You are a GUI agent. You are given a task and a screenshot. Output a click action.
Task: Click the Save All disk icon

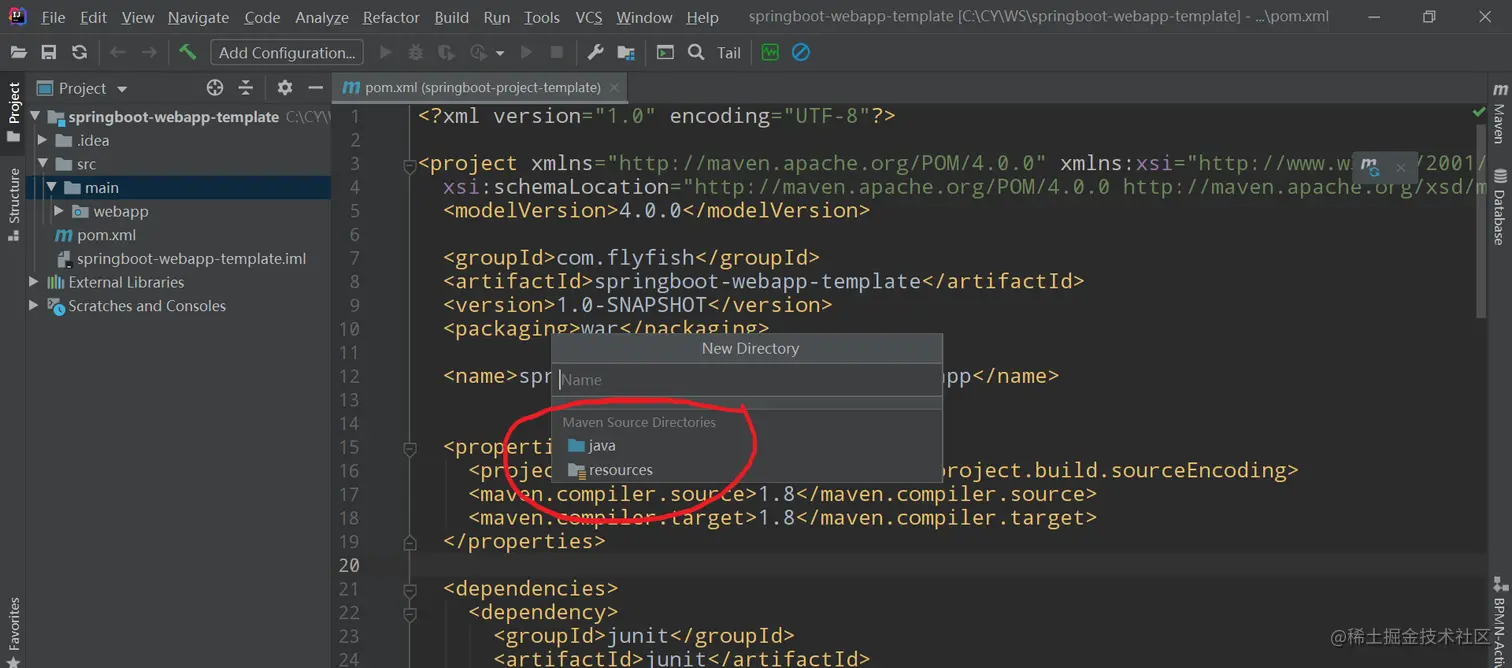[x=48, y=52]
